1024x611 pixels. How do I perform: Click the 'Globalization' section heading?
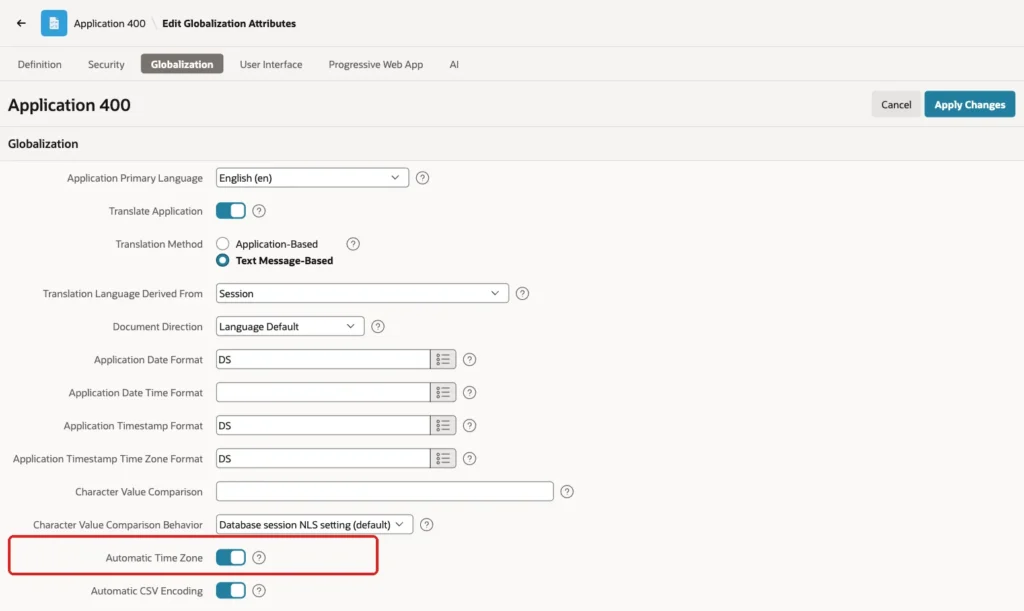pos(43,144)
